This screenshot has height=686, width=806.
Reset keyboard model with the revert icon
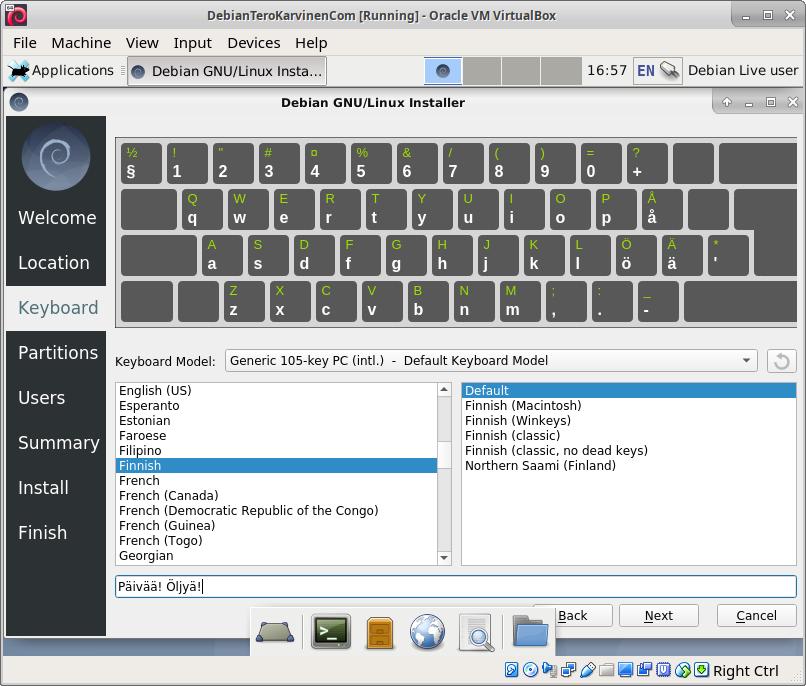coord(781,361)
